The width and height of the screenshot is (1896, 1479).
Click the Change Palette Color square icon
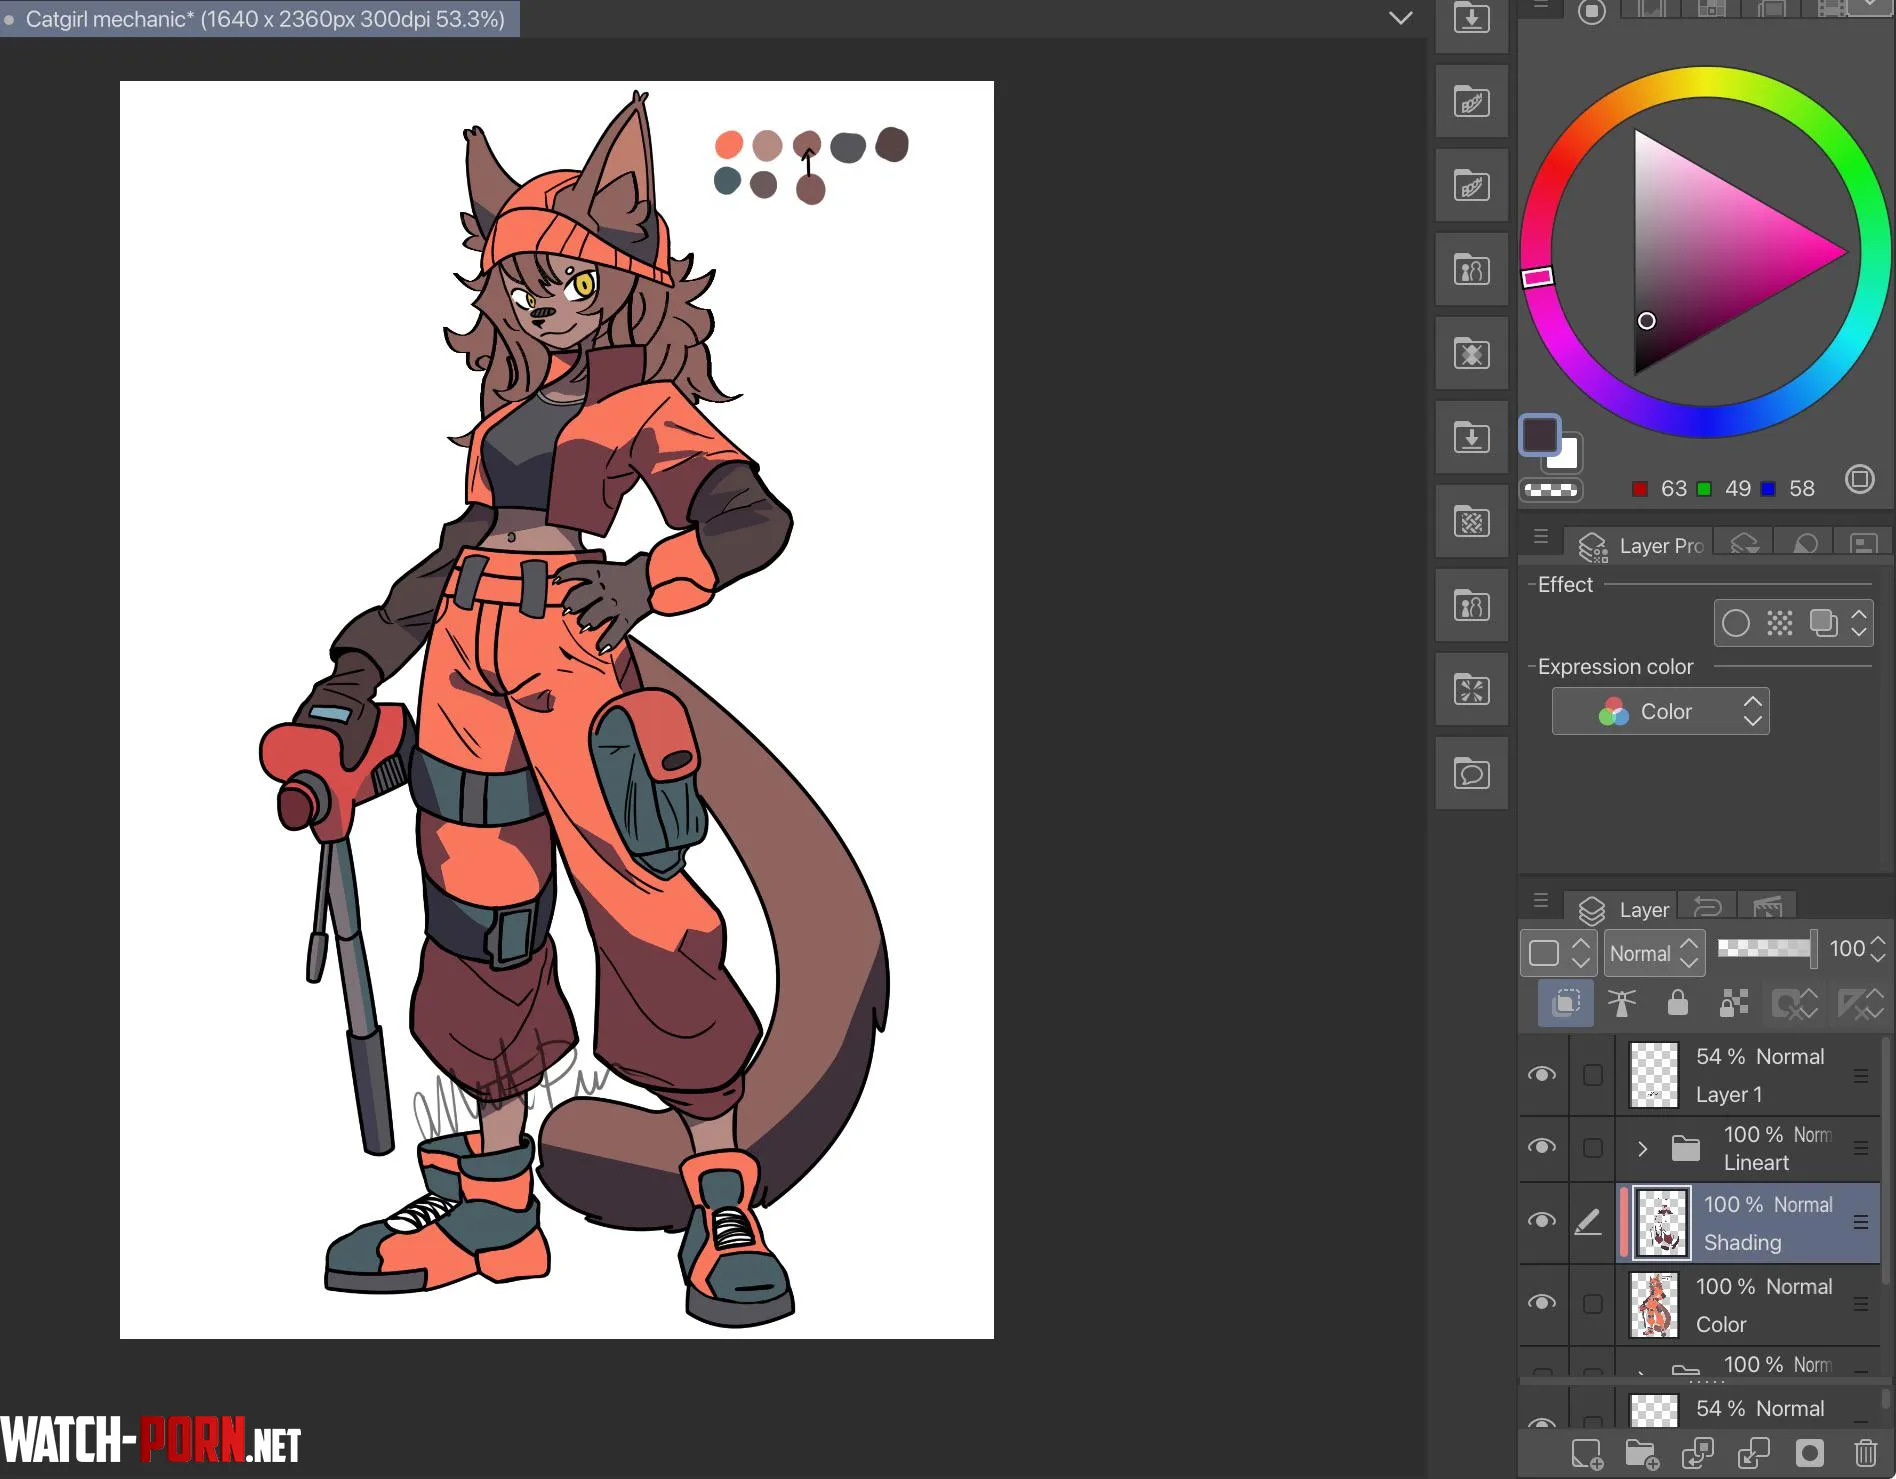[x=1544, y=952]
